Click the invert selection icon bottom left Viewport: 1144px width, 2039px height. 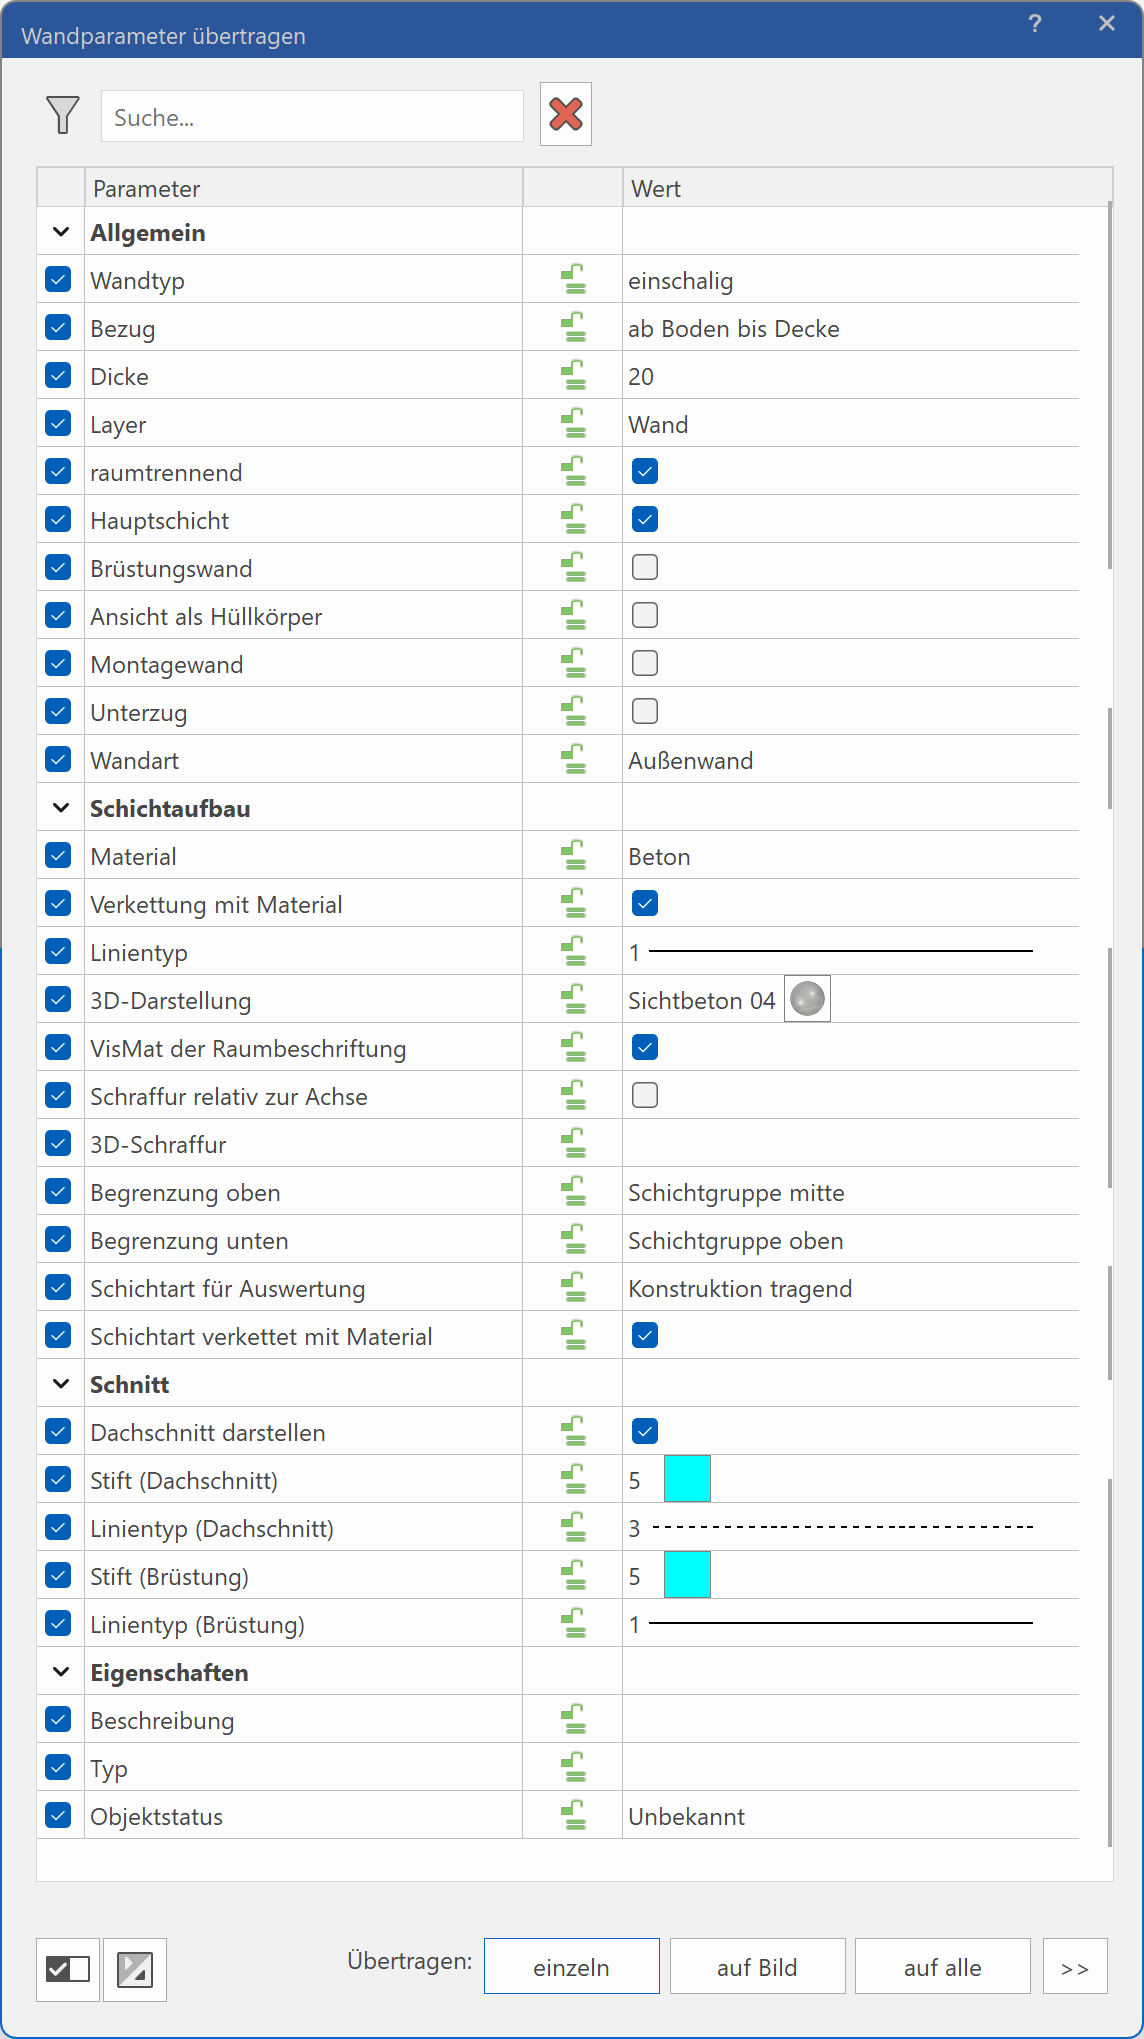(x=135, y=1970)
